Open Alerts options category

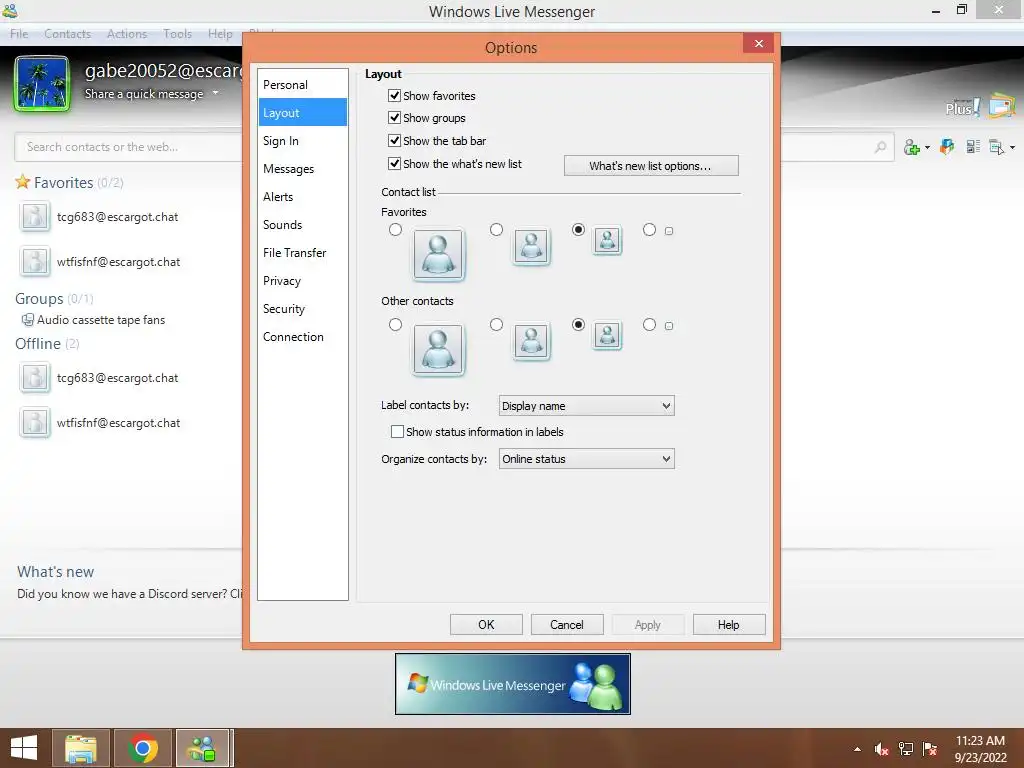click(x=302, y=197)
